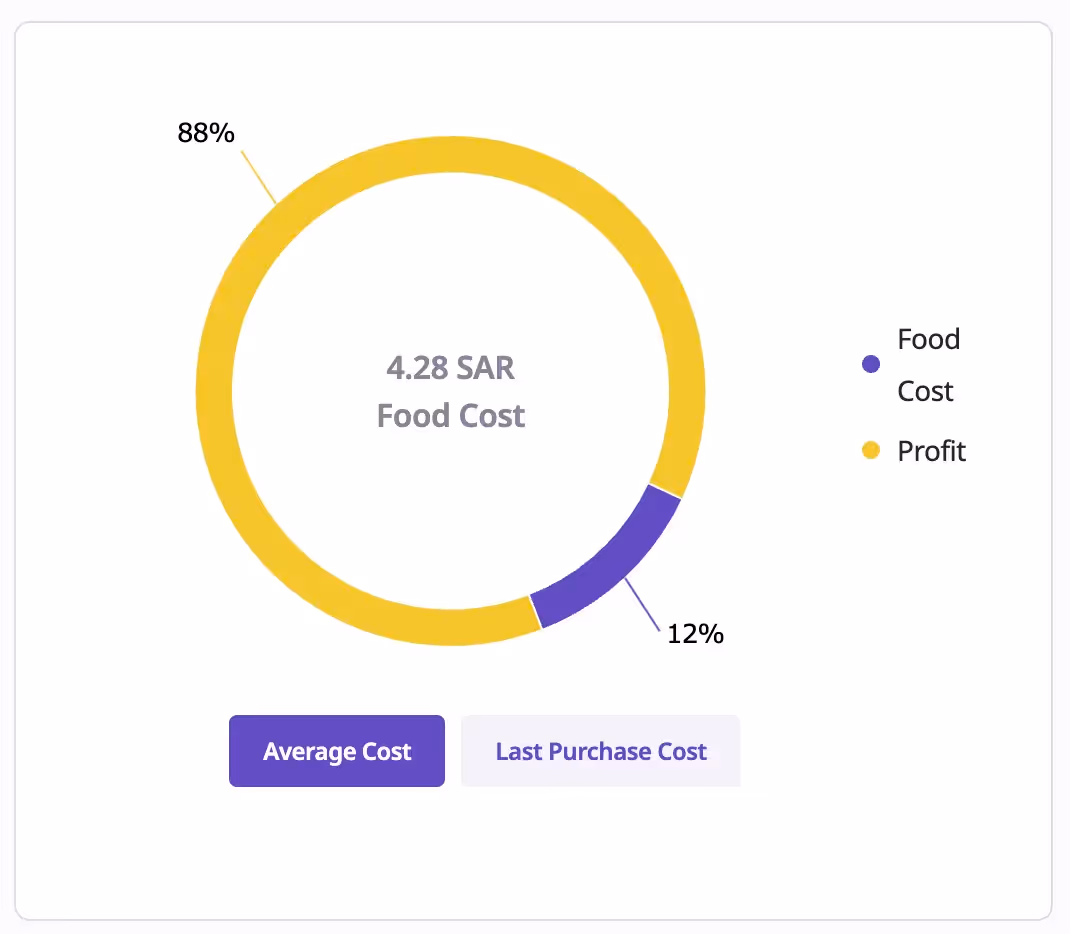Viewport: 1070px width, 934px height.
Task: Click the purple Food Cost legend dot
Action: [x=871, y=364]
